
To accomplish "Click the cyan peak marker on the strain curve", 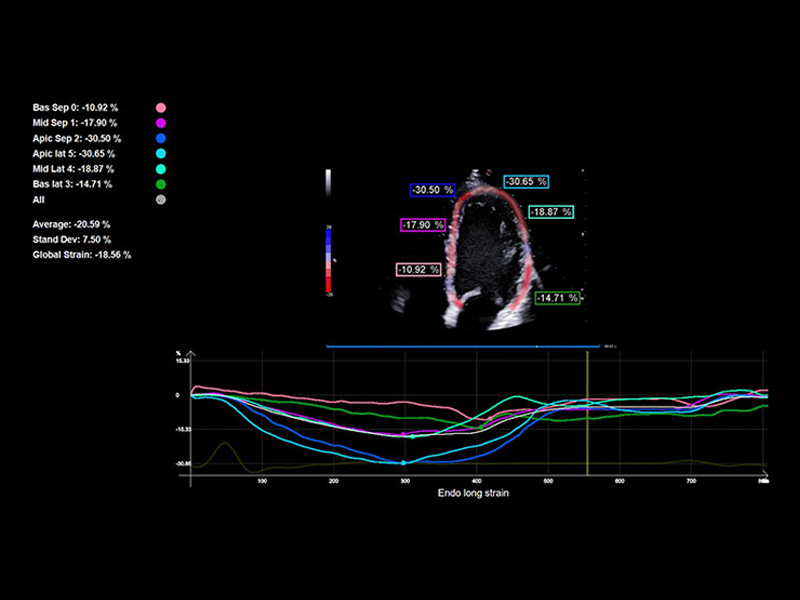I will pyautogui.click(x=404, y=463).
